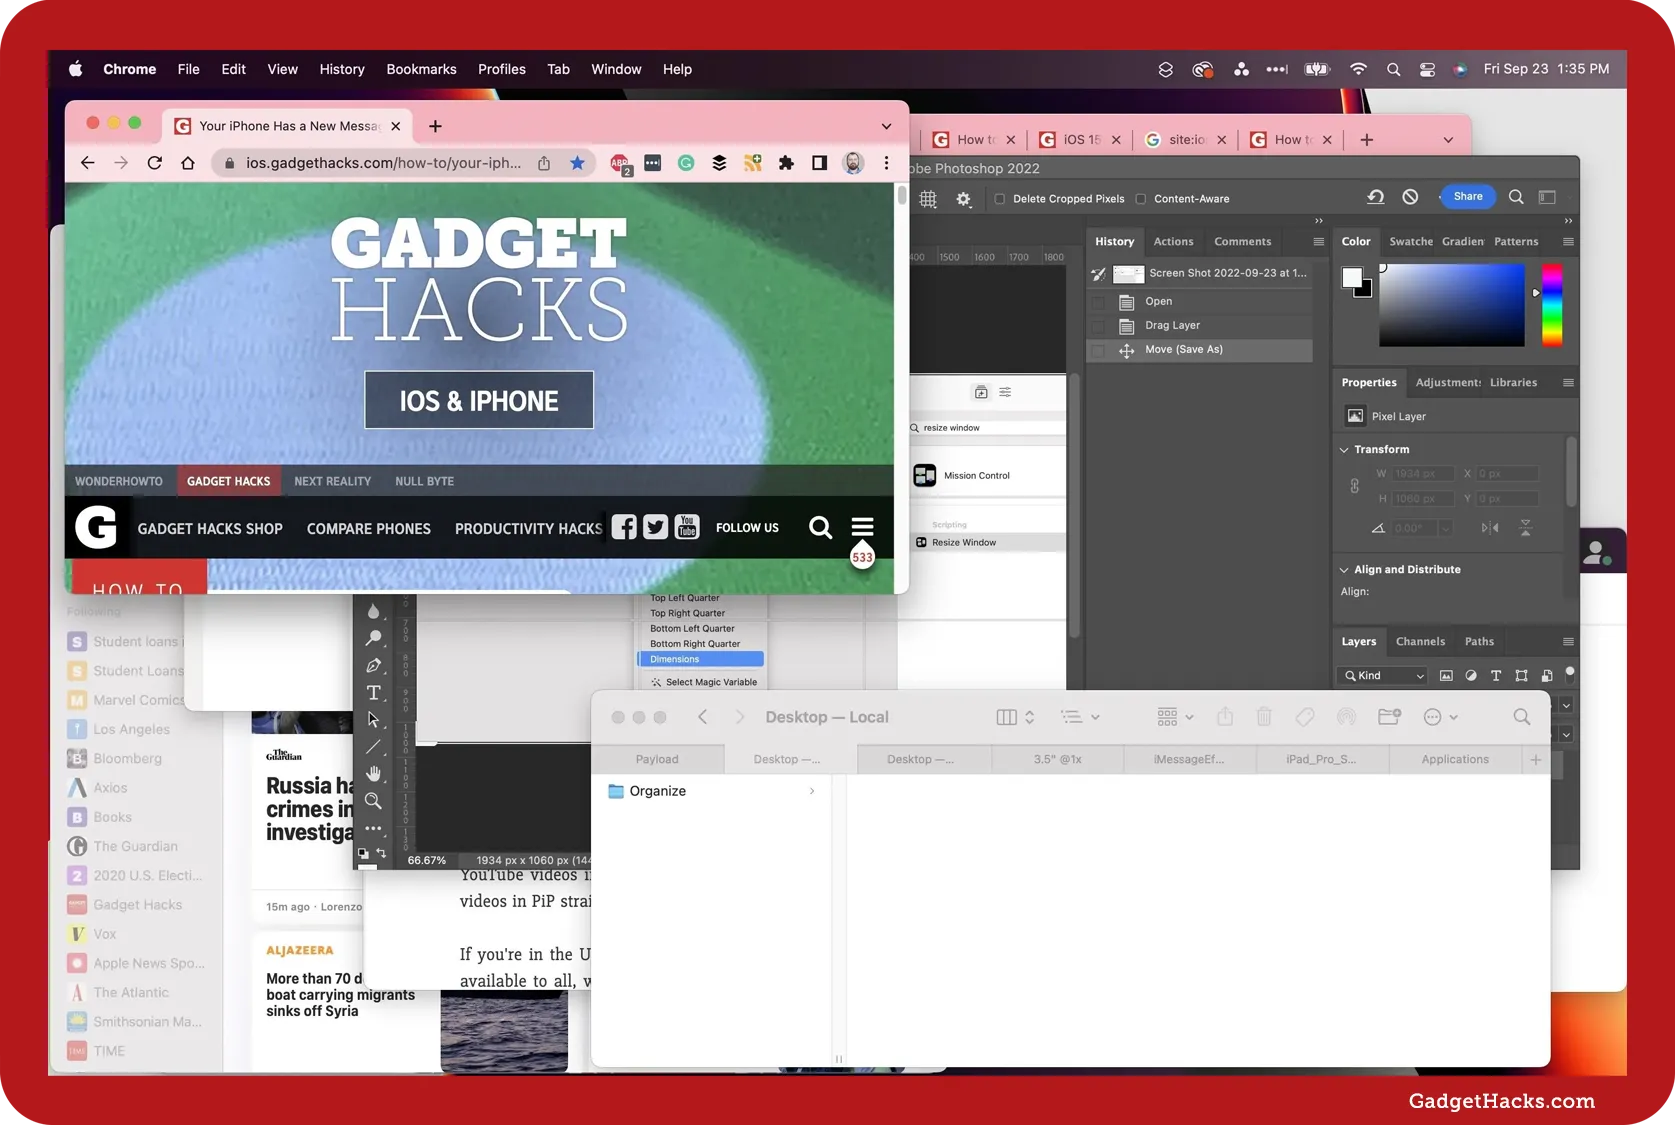Switch to the Applications tab in Finder
Screen dimensions: 1675x1125
1455,759
